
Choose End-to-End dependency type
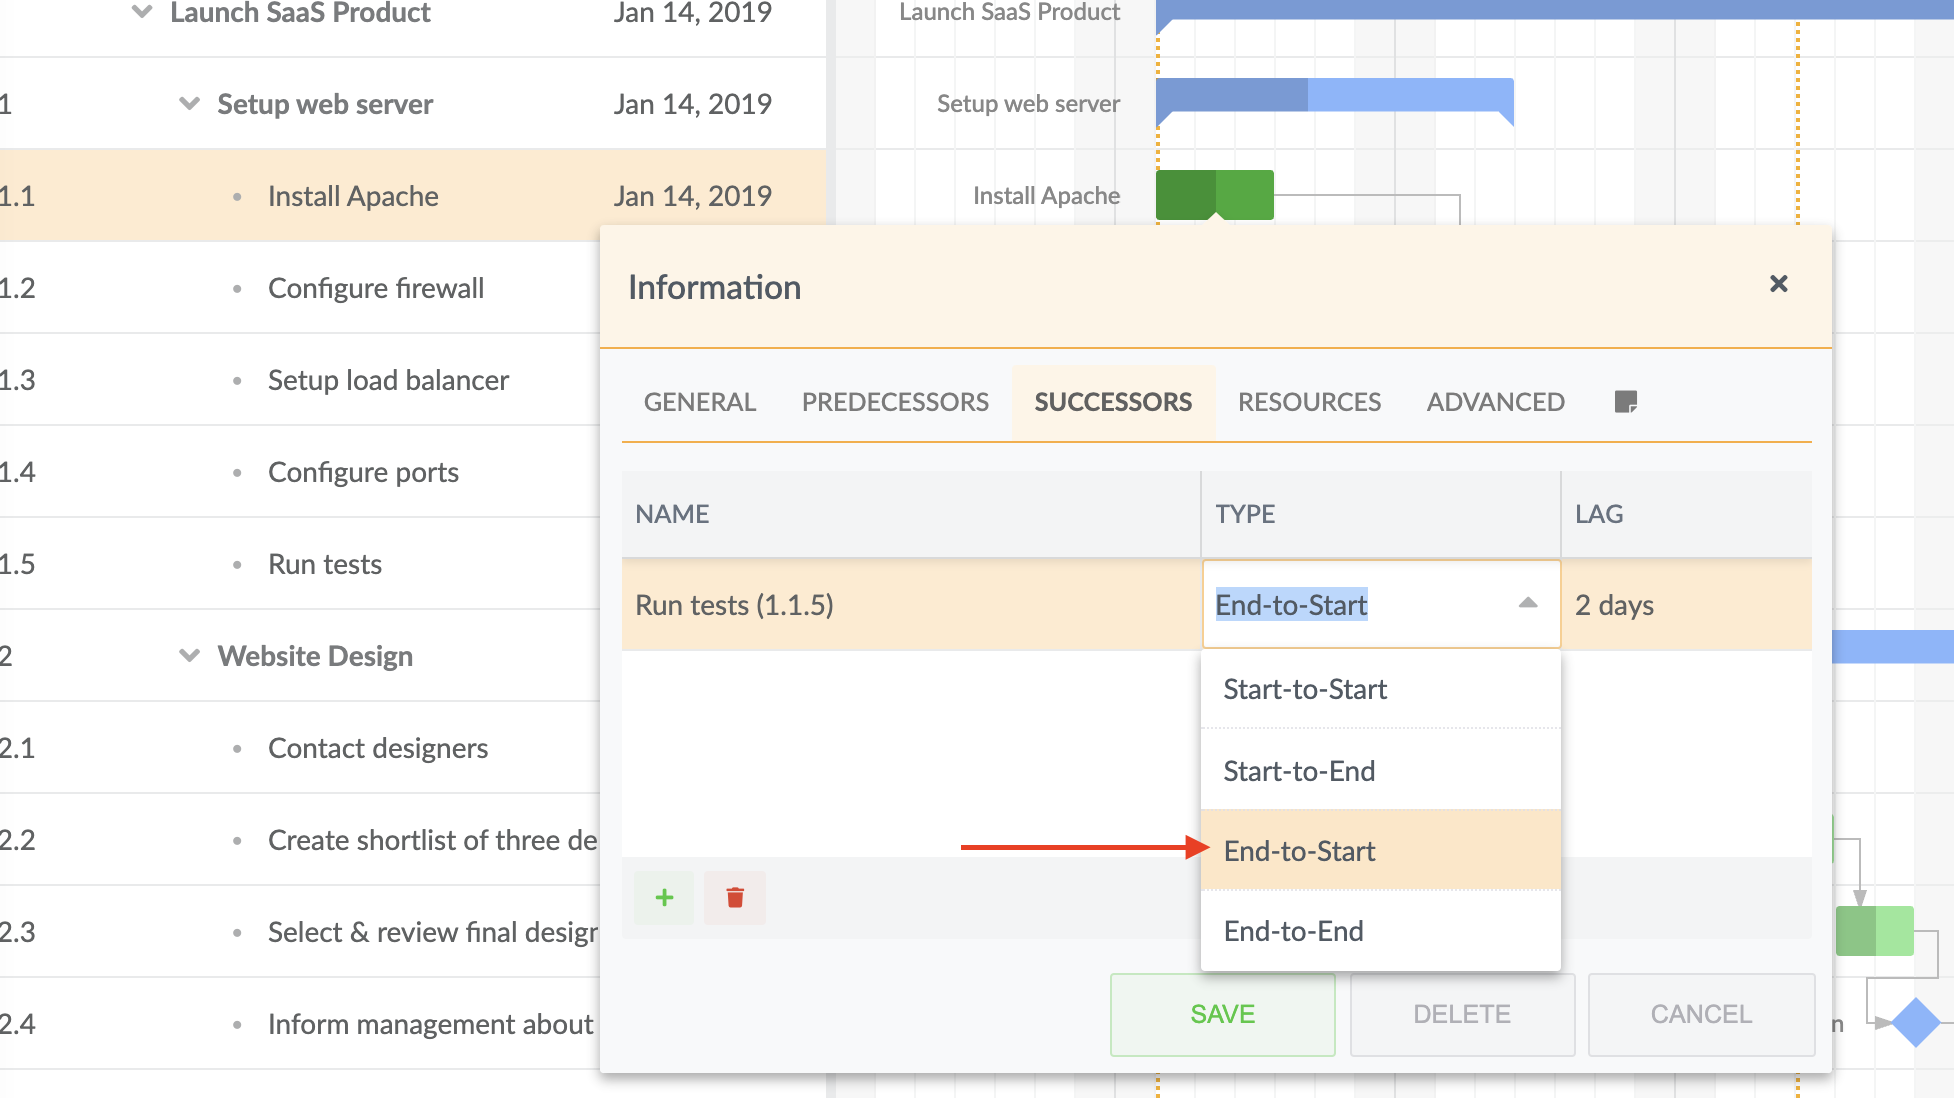[x=1293, y=931]
